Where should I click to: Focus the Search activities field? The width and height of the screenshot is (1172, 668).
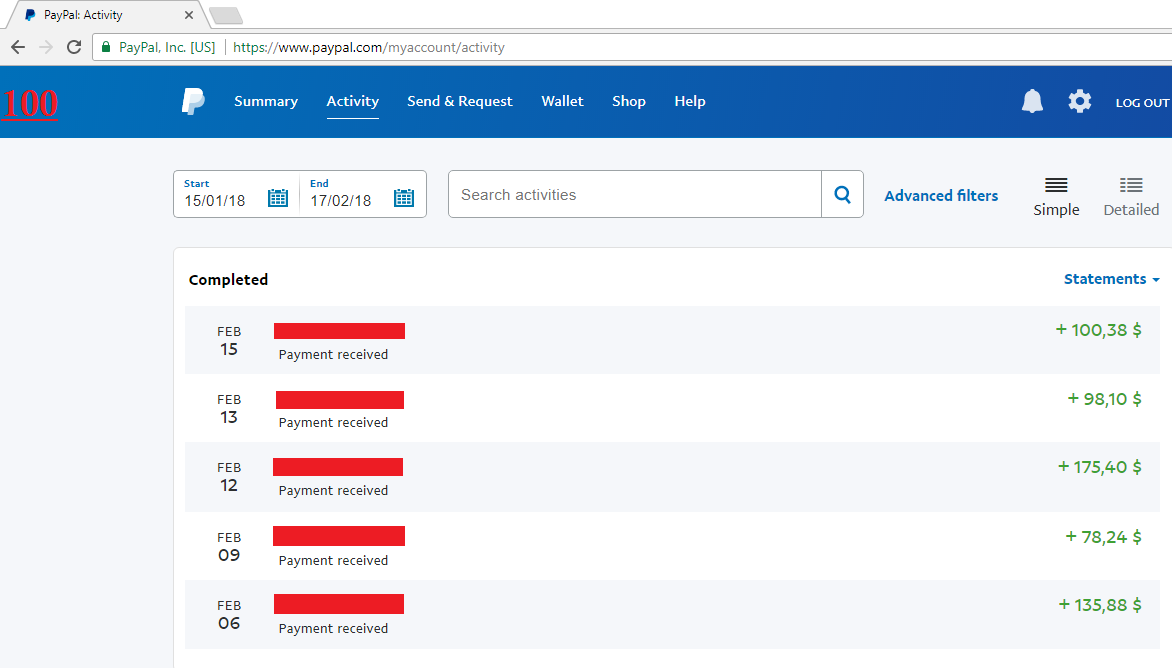(635, 194)
